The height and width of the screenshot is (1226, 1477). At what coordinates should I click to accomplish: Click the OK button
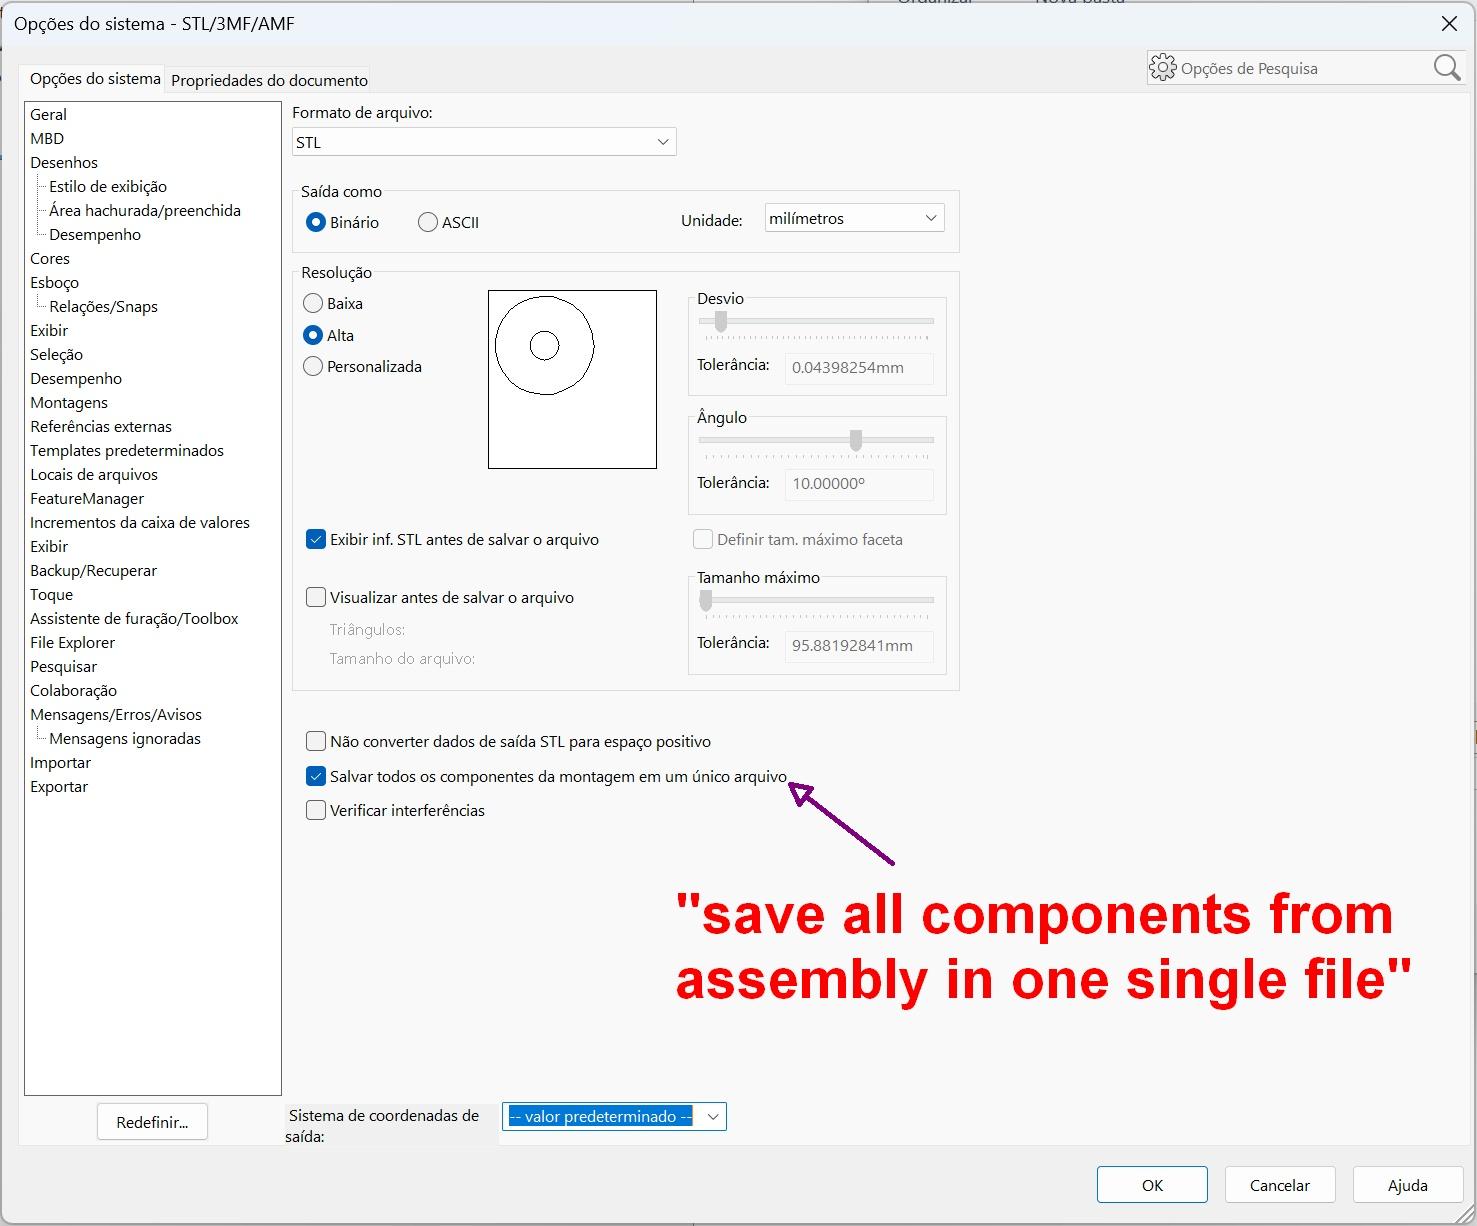click(1152, 1185)
